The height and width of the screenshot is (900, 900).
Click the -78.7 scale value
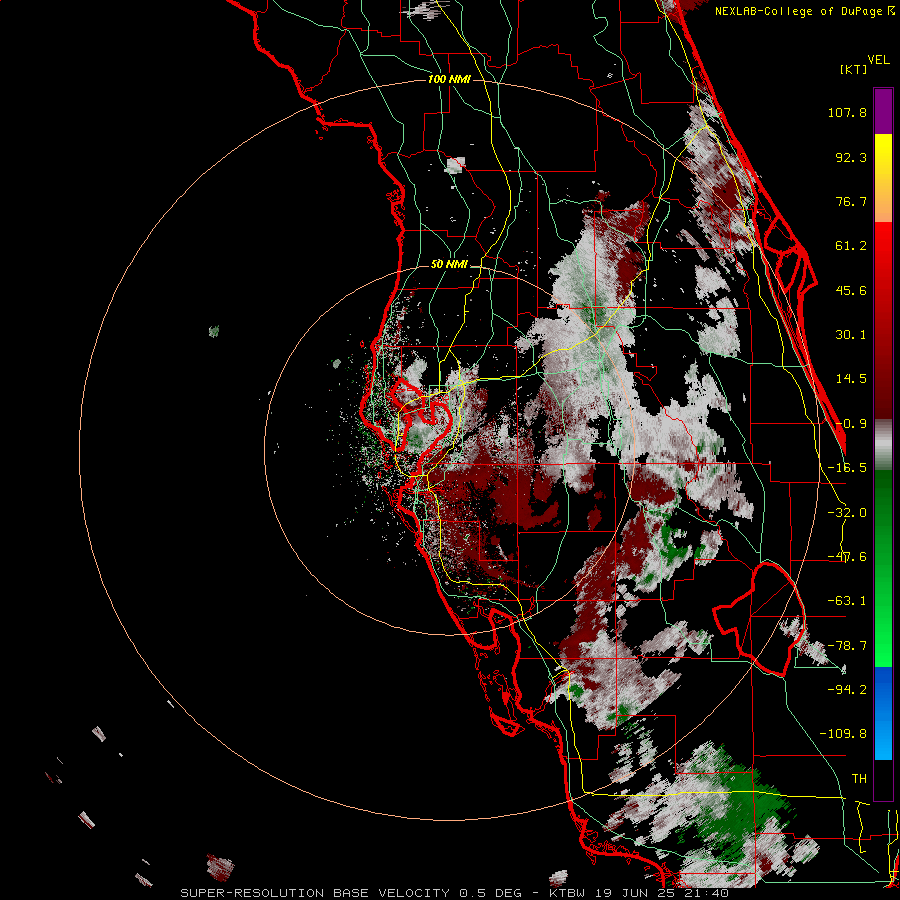click(847, 646)
